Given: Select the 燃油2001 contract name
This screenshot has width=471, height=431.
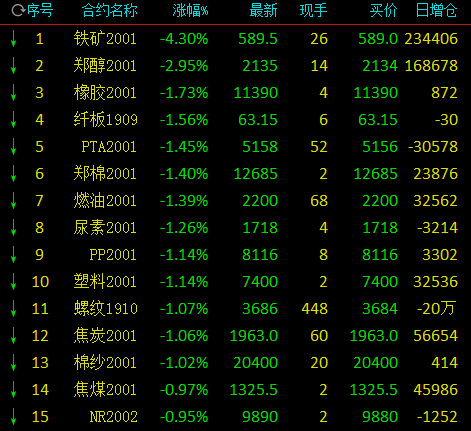Looking at the screenshot, I should (105, 201).
